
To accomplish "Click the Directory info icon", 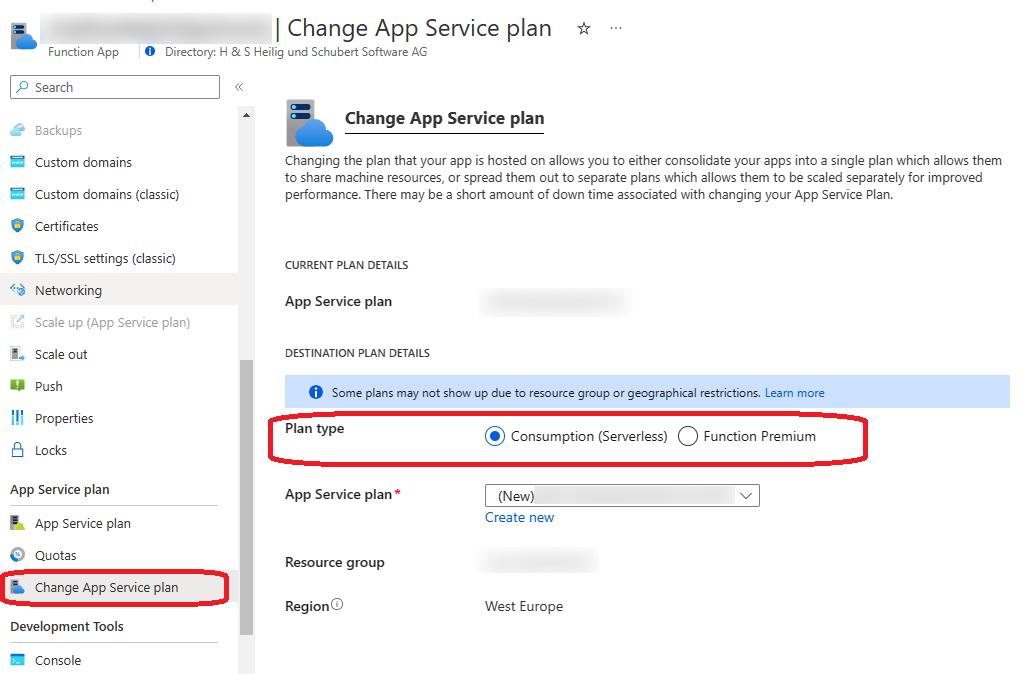I will coord(150,51).
